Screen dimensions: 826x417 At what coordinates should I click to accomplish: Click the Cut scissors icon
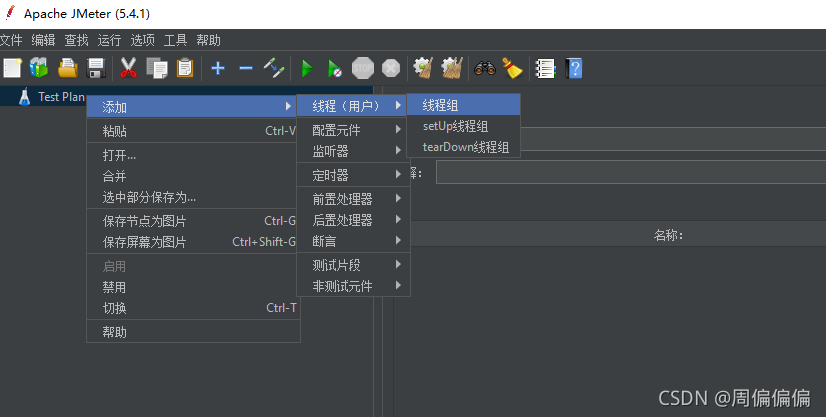pyautogui.click(x=128, y=68)
